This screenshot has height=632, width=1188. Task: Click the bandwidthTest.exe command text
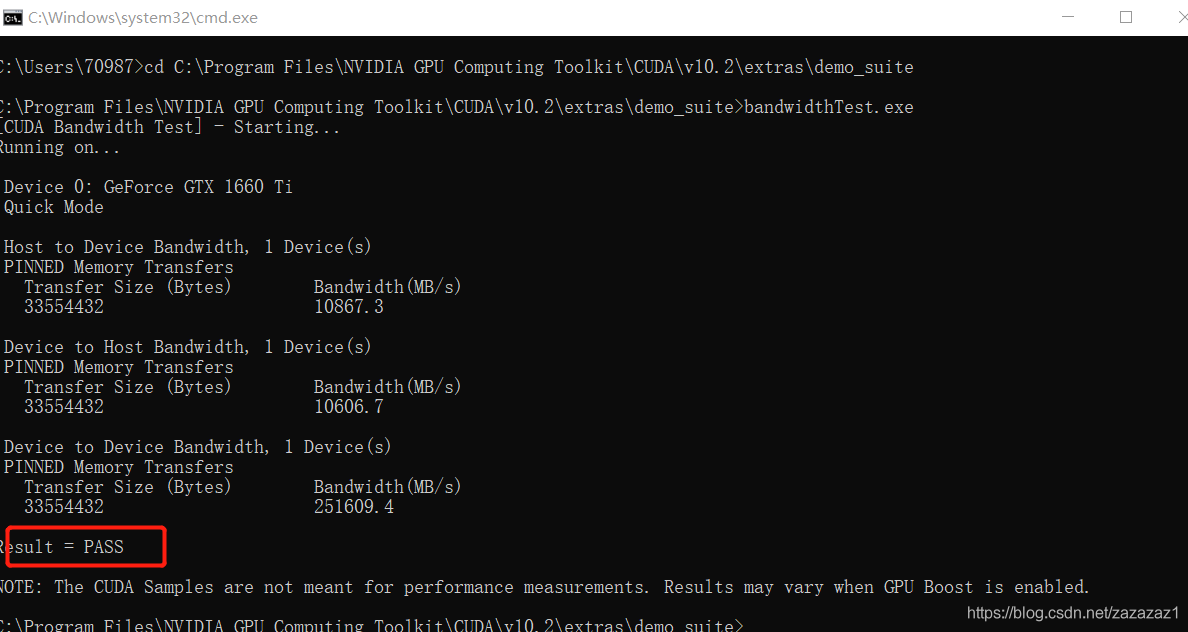pos(829,107)
